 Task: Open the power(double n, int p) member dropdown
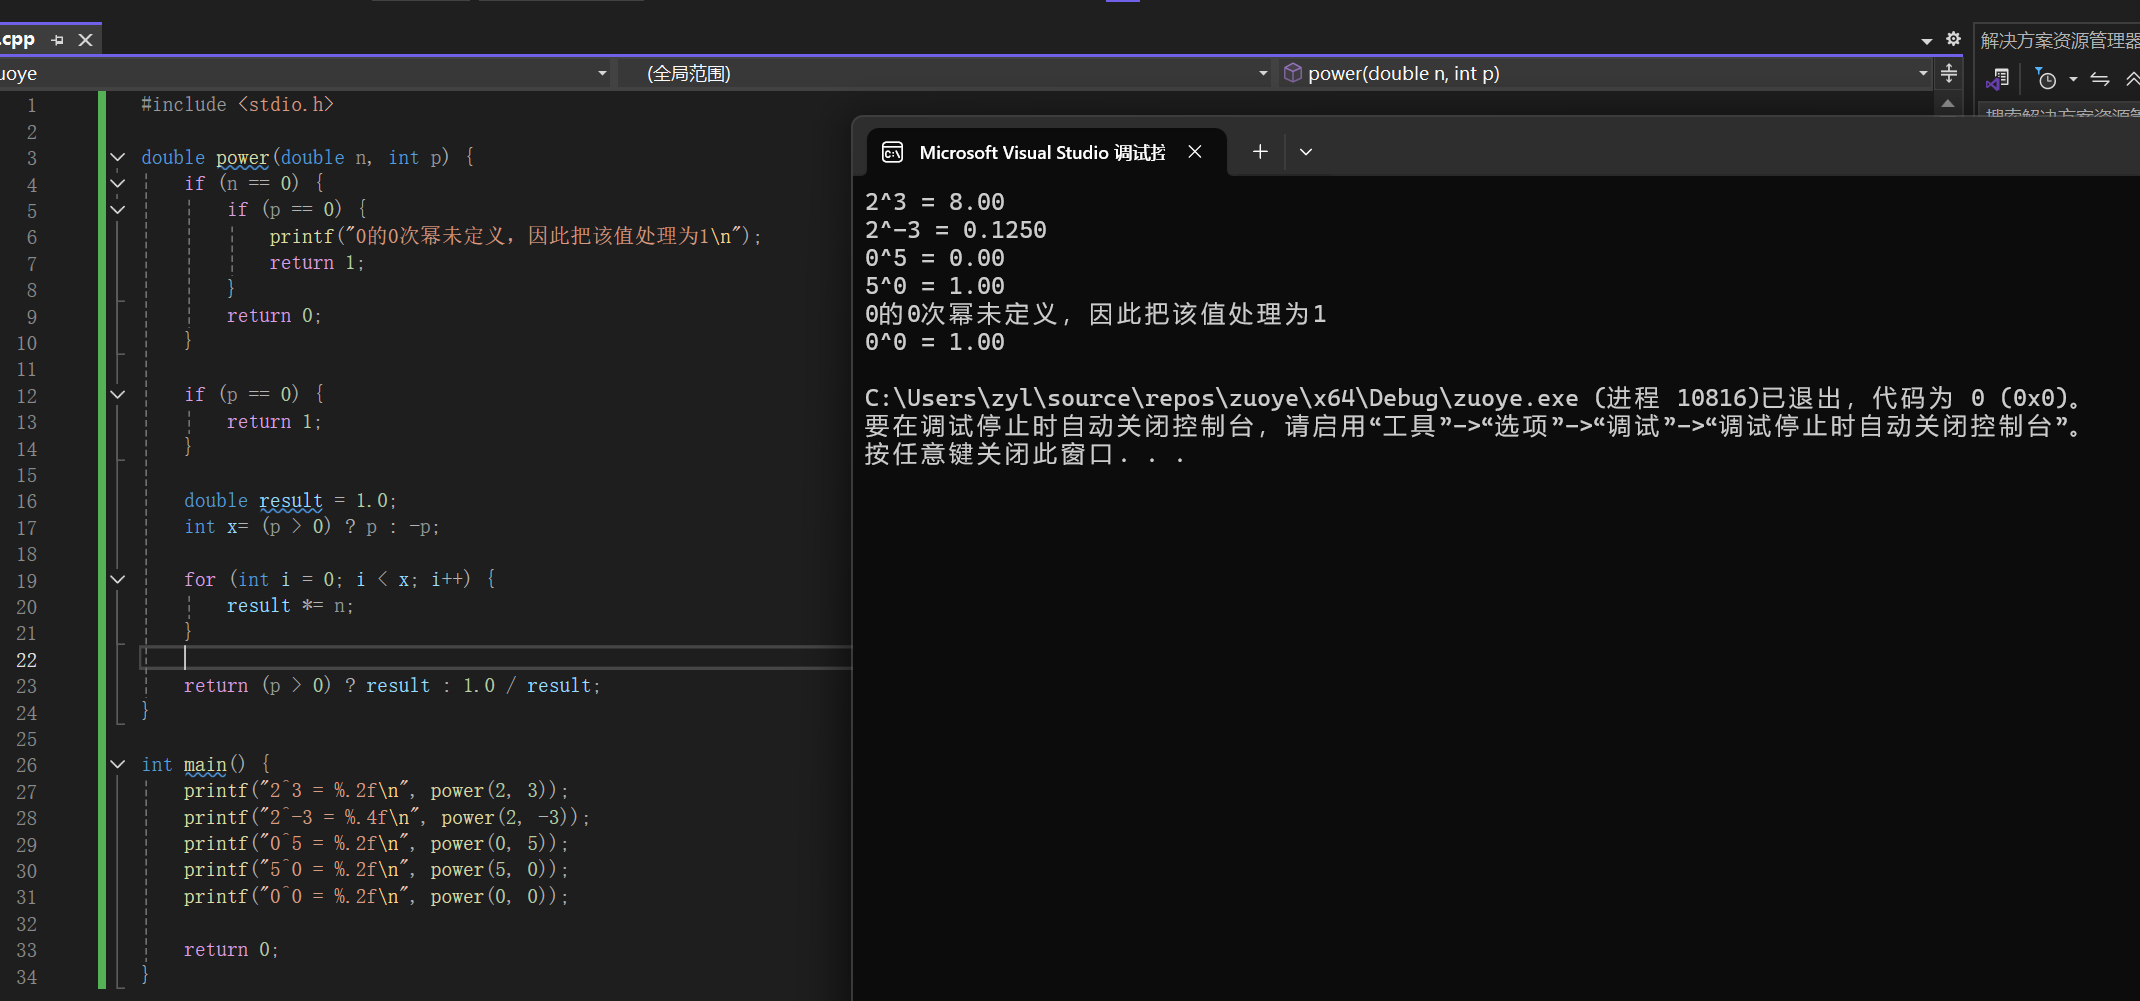(1605, 73)
